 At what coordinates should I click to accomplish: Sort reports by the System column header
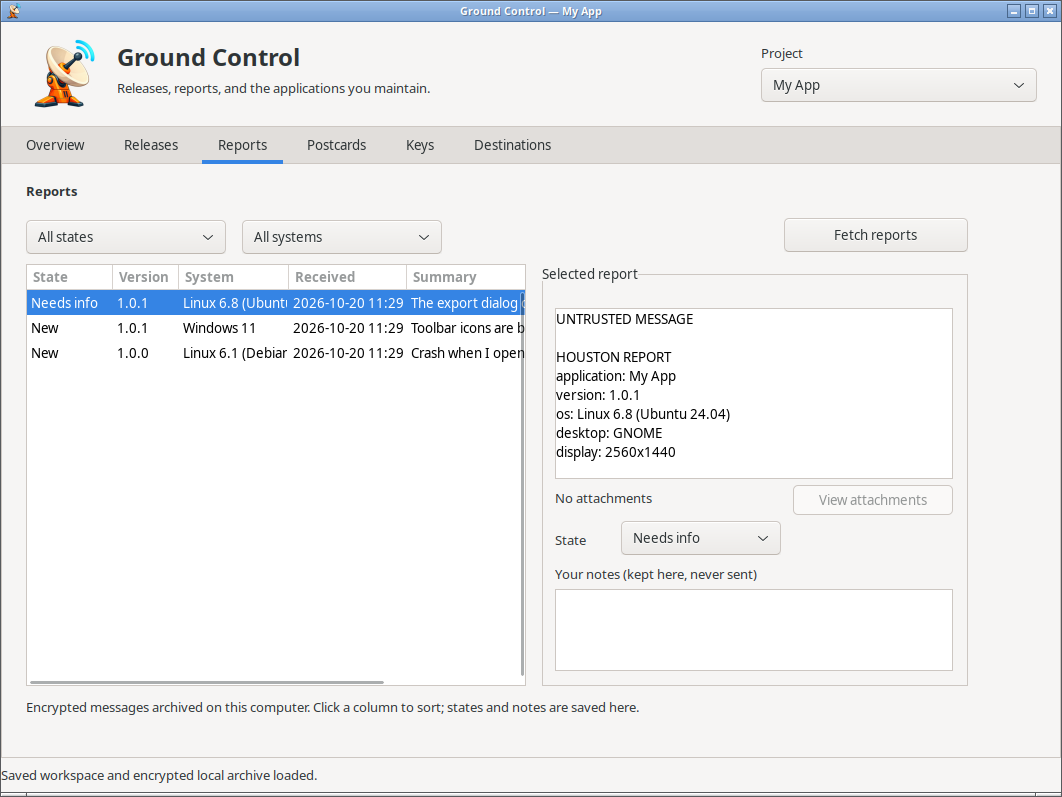[233, 277]
